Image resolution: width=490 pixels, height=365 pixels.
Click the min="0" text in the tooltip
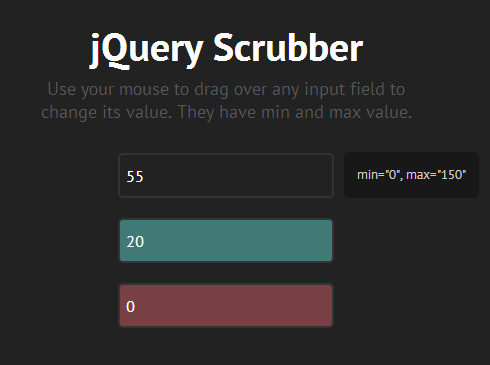(x=380, y=175)
